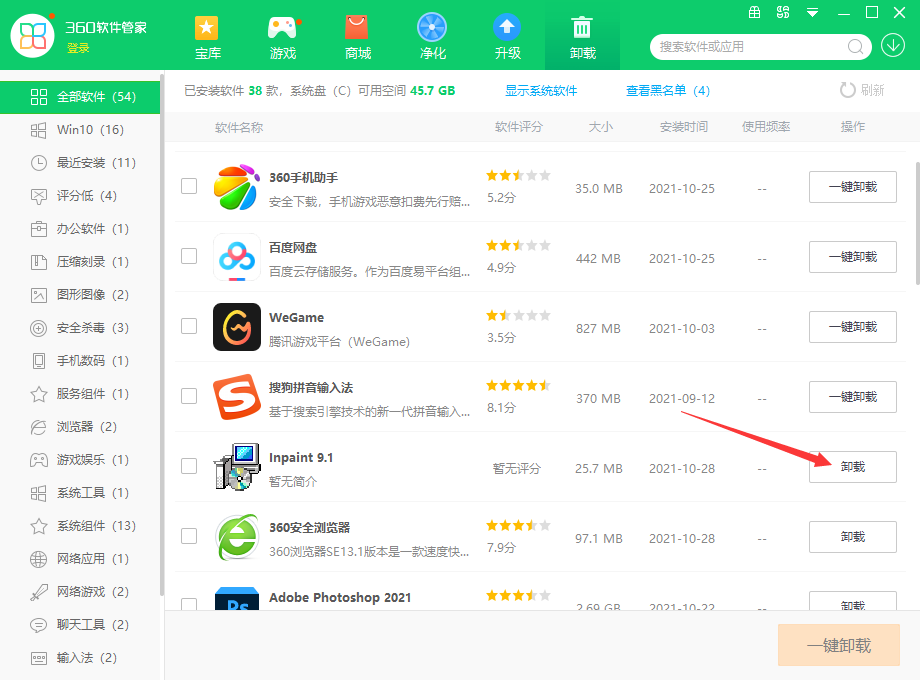Click the skin settings icon in title bar

tap(783, 12)
